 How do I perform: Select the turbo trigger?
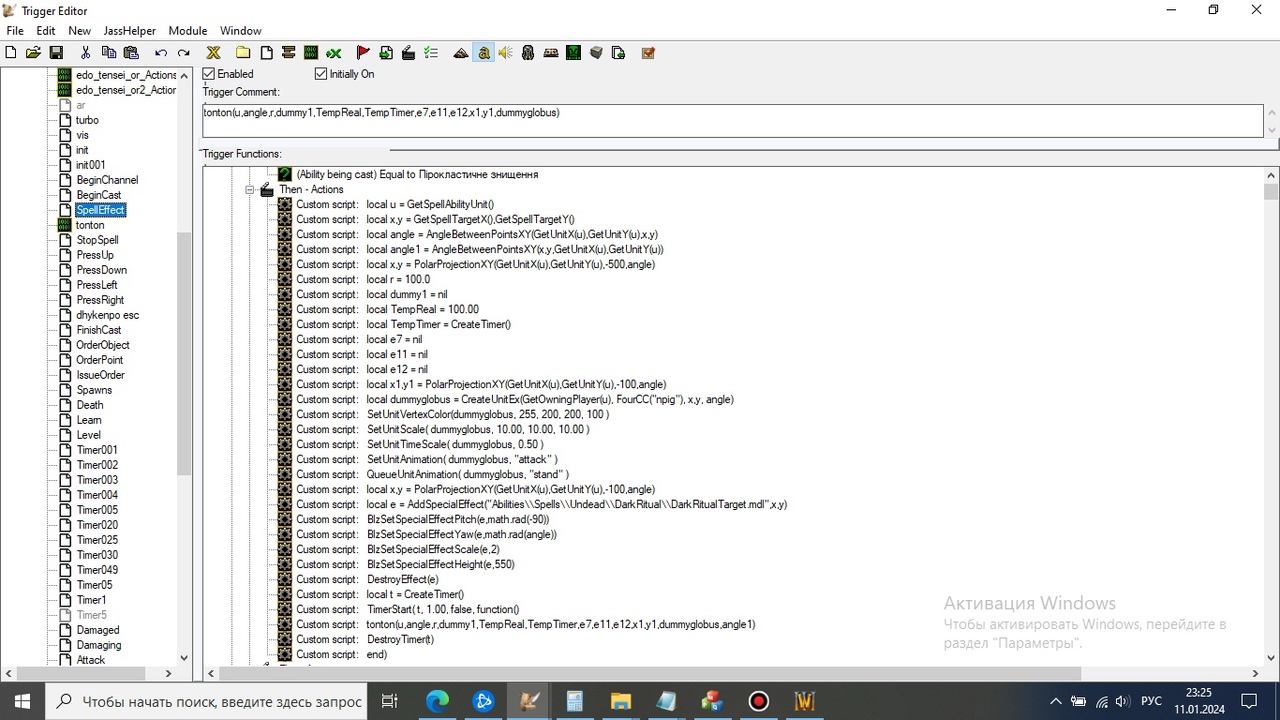[x=87, y=120]
